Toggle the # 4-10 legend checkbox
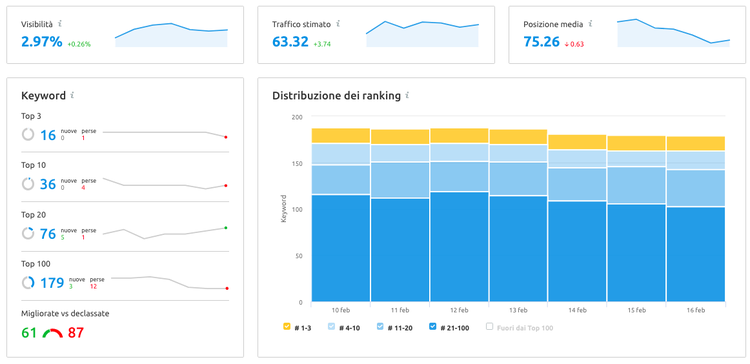The height and width of the screenshot is (364, 750). [x=331, y=327]
